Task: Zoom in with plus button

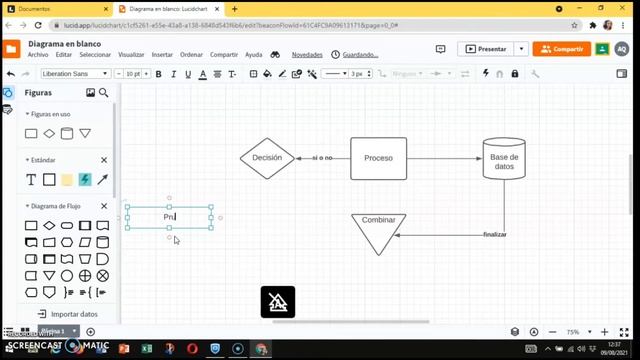Action: pos(605,332)
